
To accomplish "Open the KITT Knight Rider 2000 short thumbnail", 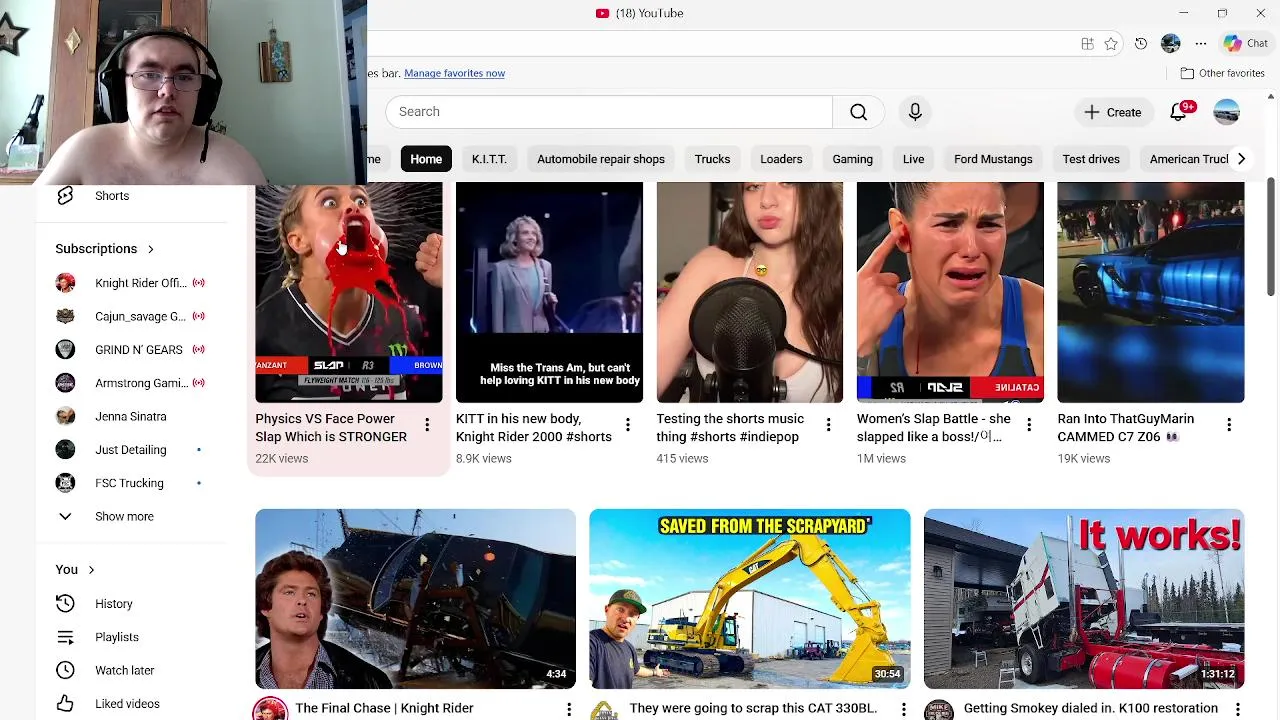I will 549,292.
